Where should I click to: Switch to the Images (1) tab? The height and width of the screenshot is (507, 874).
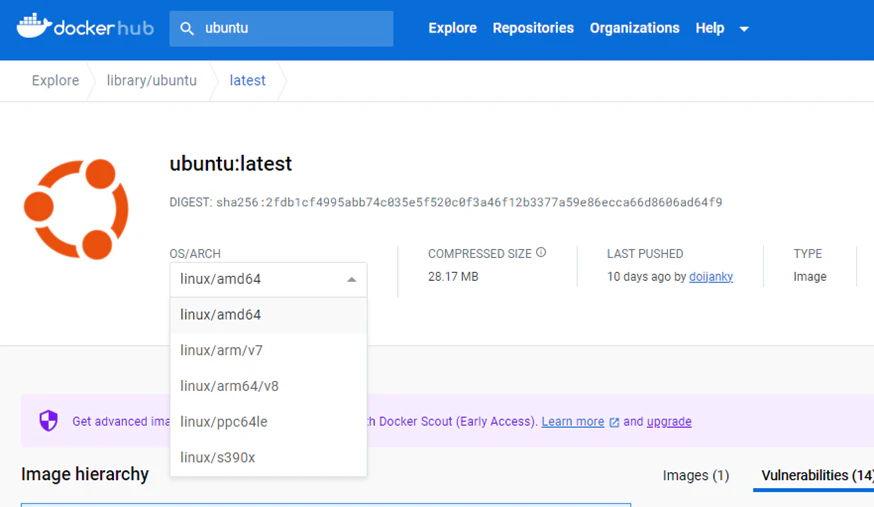pyautogui.click(x=696, y=475)
